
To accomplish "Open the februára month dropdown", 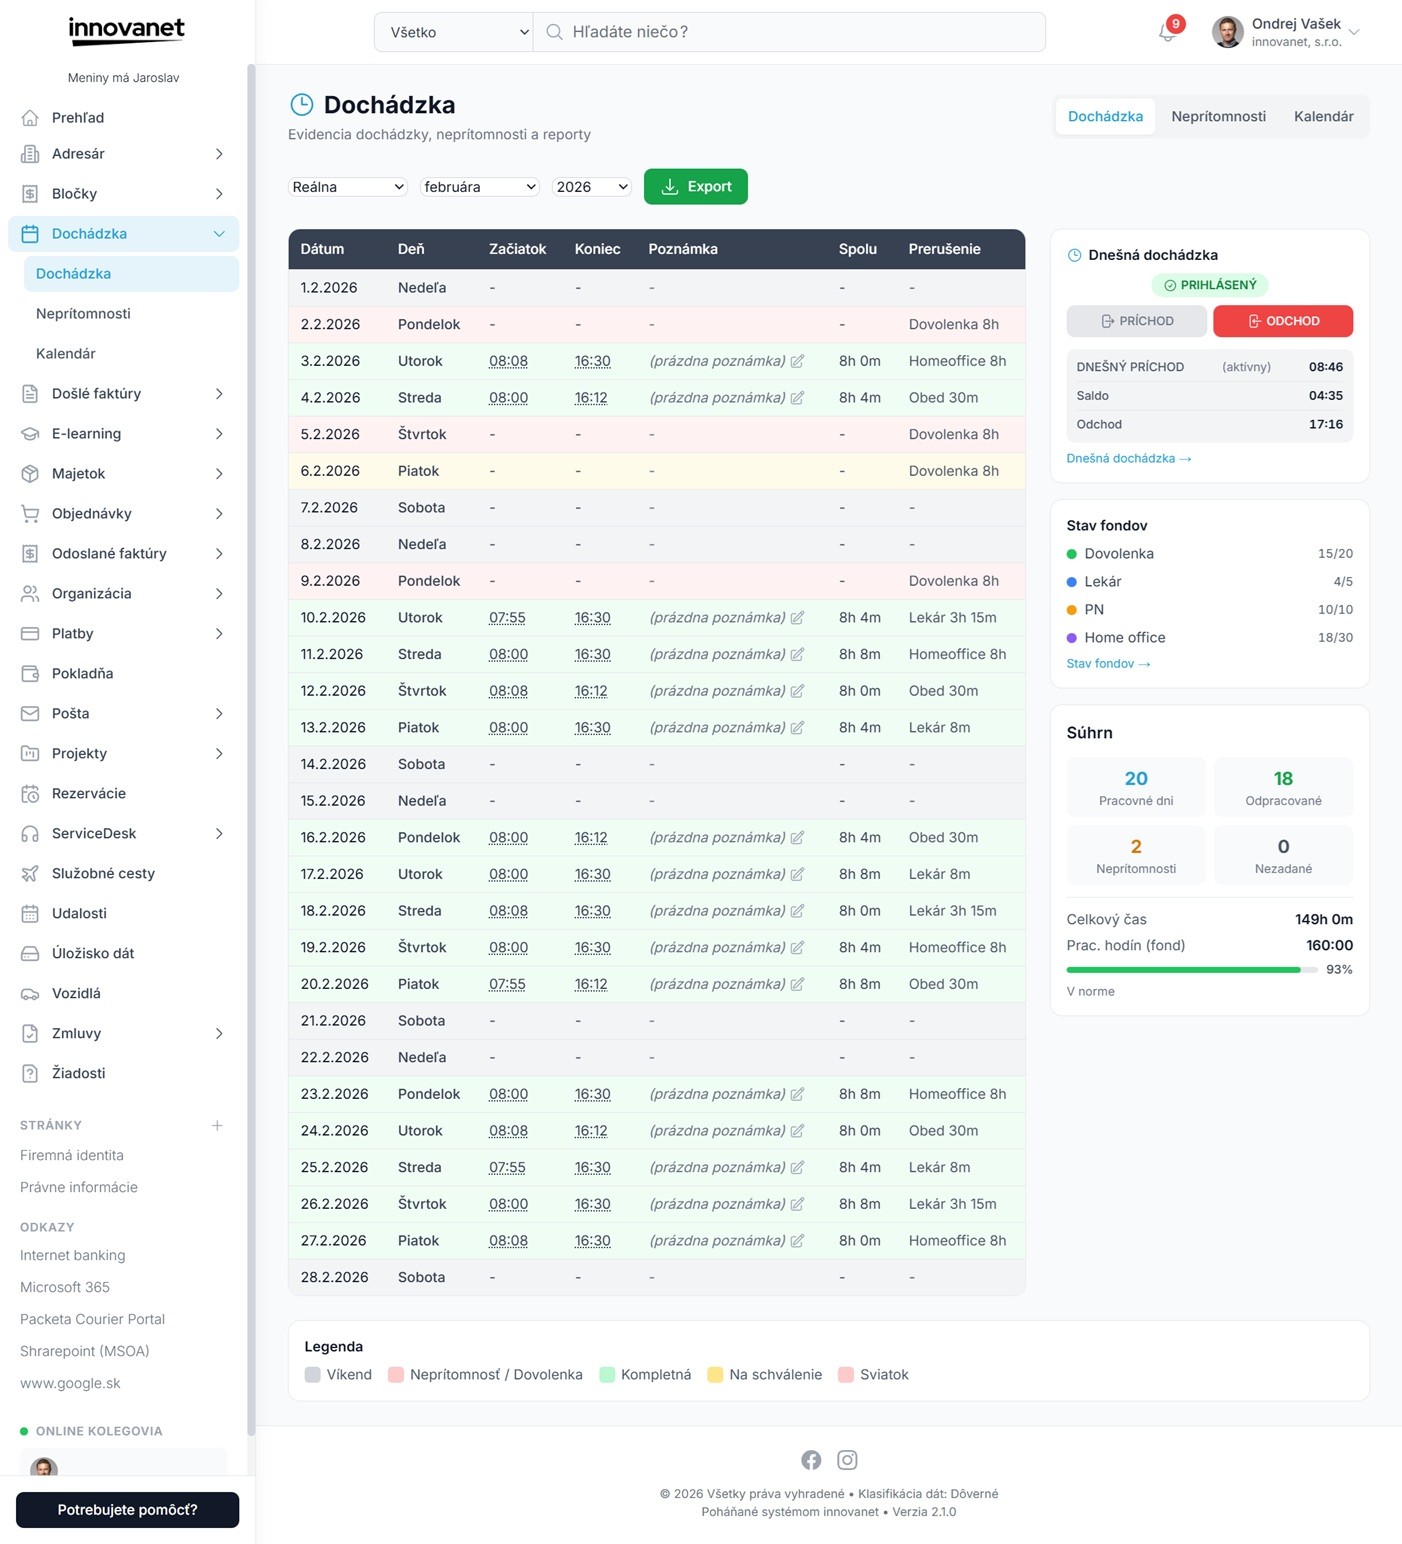I will 480,187.
